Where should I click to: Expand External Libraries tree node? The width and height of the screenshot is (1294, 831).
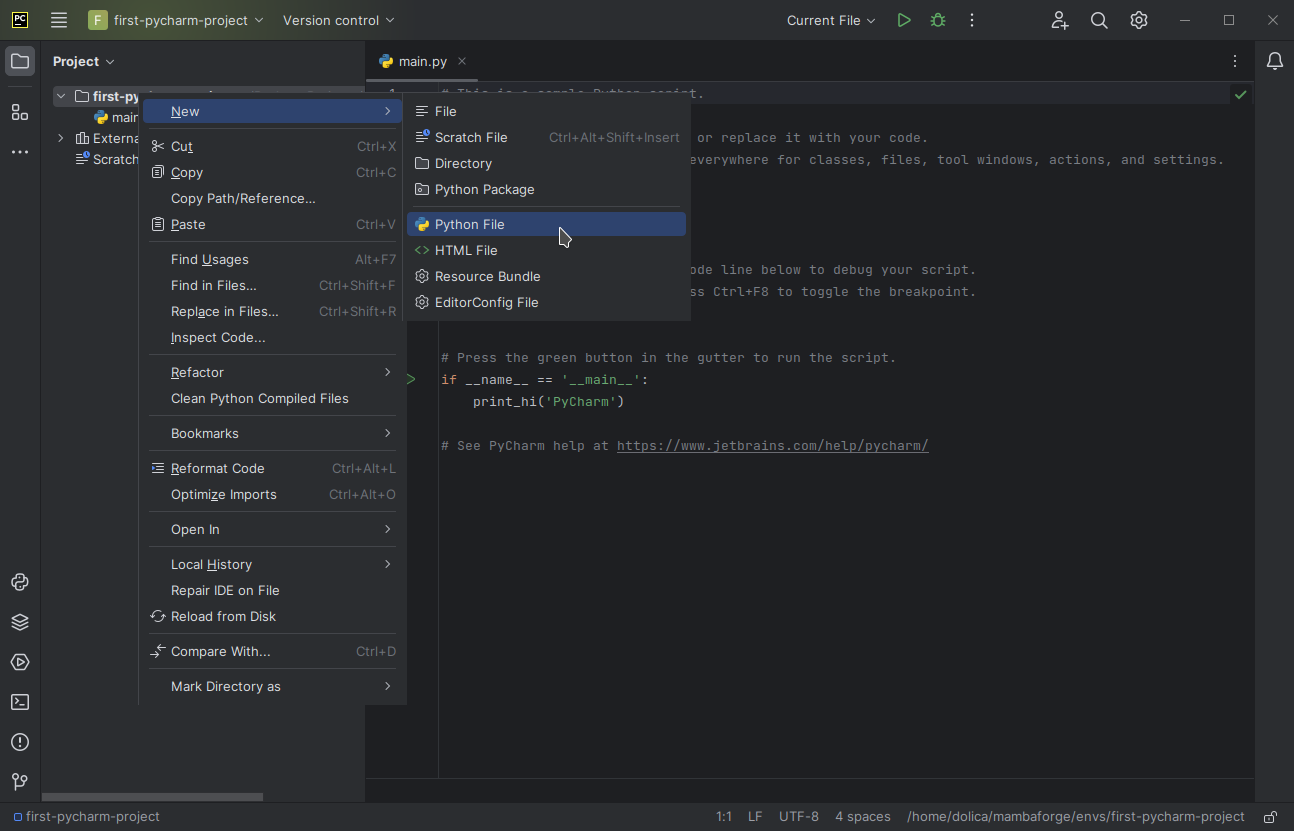coord(61,138)
